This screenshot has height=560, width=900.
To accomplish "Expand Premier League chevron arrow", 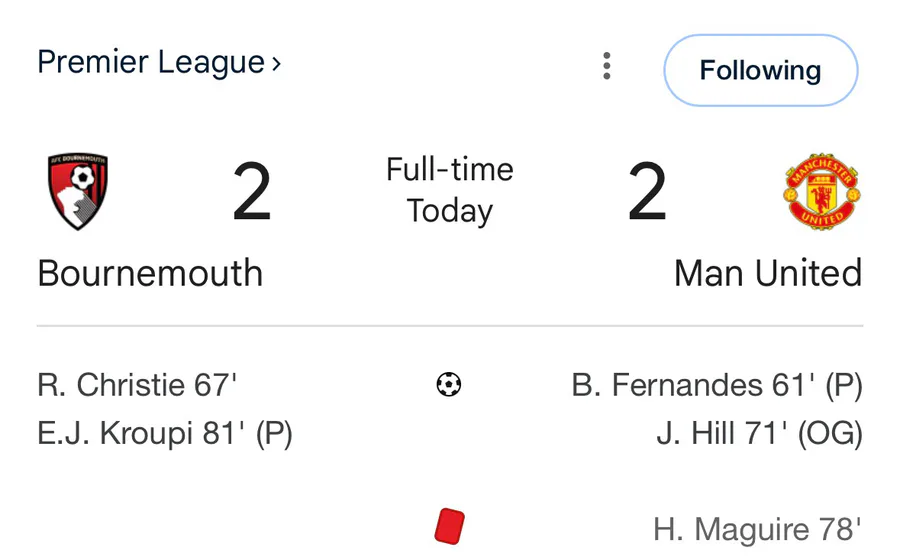I will (276, 64).
